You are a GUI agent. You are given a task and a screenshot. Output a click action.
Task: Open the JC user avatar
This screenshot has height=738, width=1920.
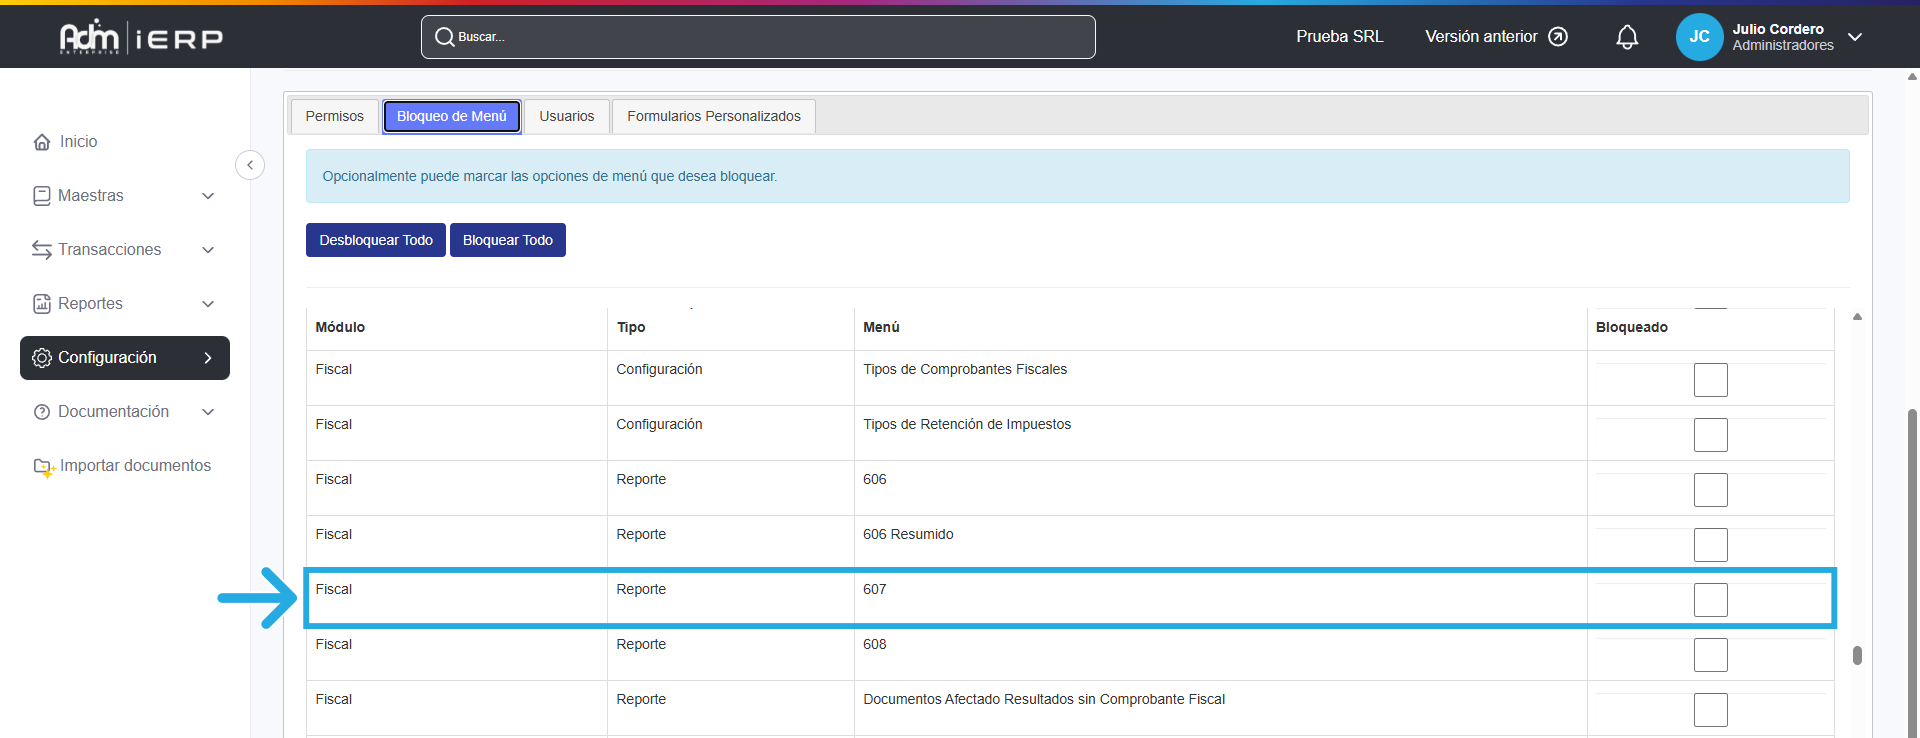tap(1699, 37)
